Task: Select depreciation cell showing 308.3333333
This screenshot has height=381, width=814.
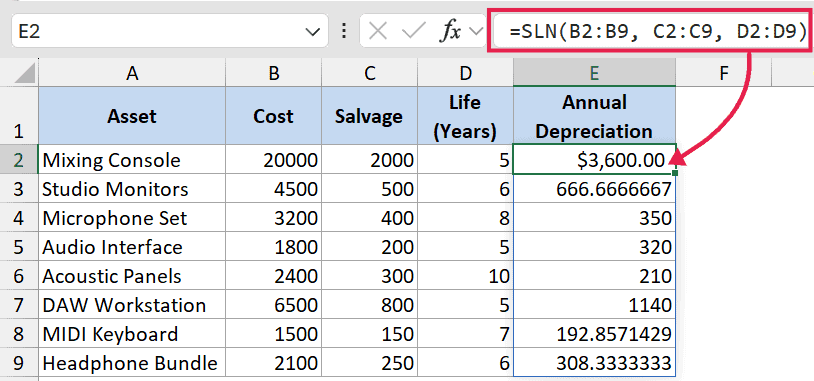Action: (594, 362)
